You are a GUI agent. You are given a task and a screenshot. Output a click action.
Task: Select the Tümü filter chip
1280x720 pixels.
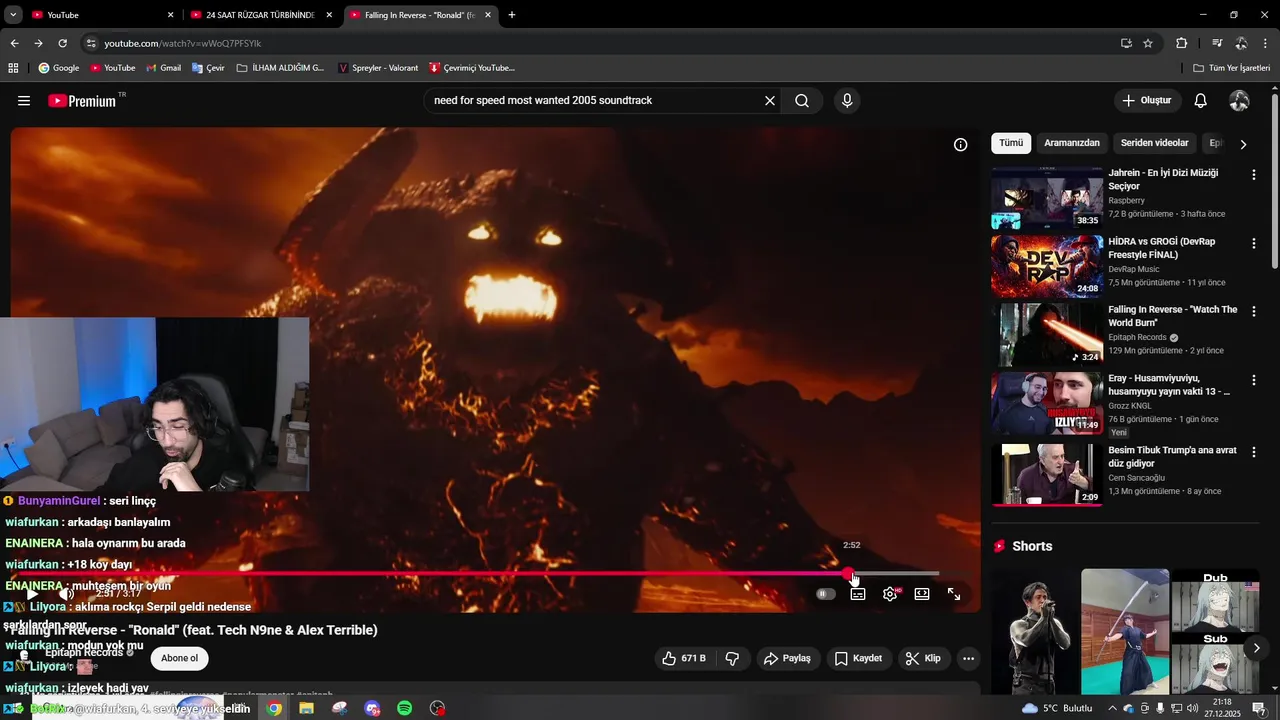click(x=1011, y=143)
